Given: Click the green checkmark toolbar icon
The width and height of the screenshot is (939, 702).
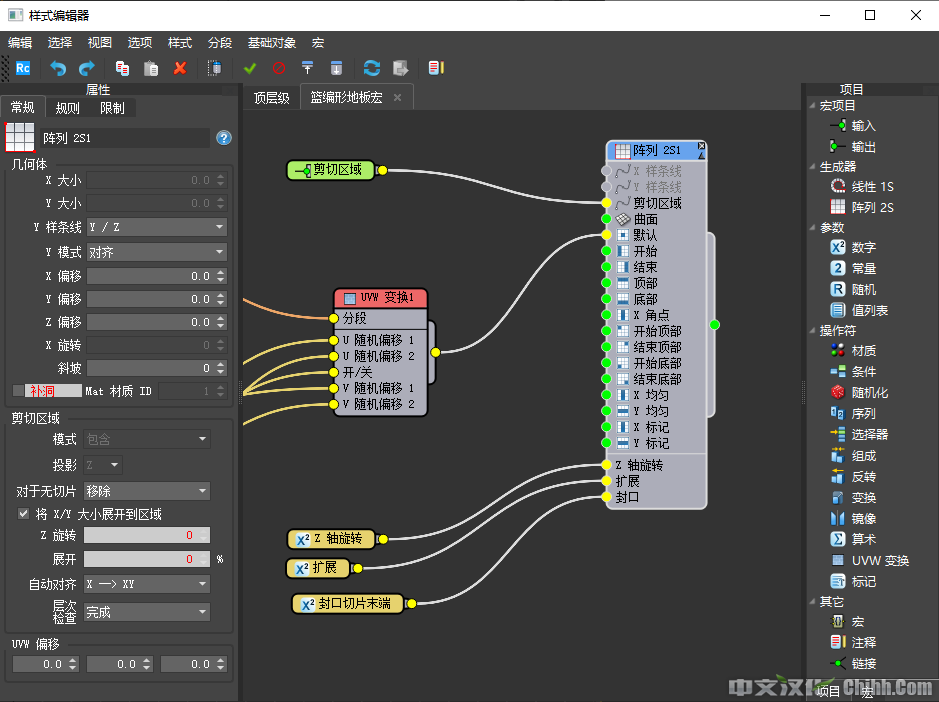Looking at the screenshot, I should tap(250, 68).
